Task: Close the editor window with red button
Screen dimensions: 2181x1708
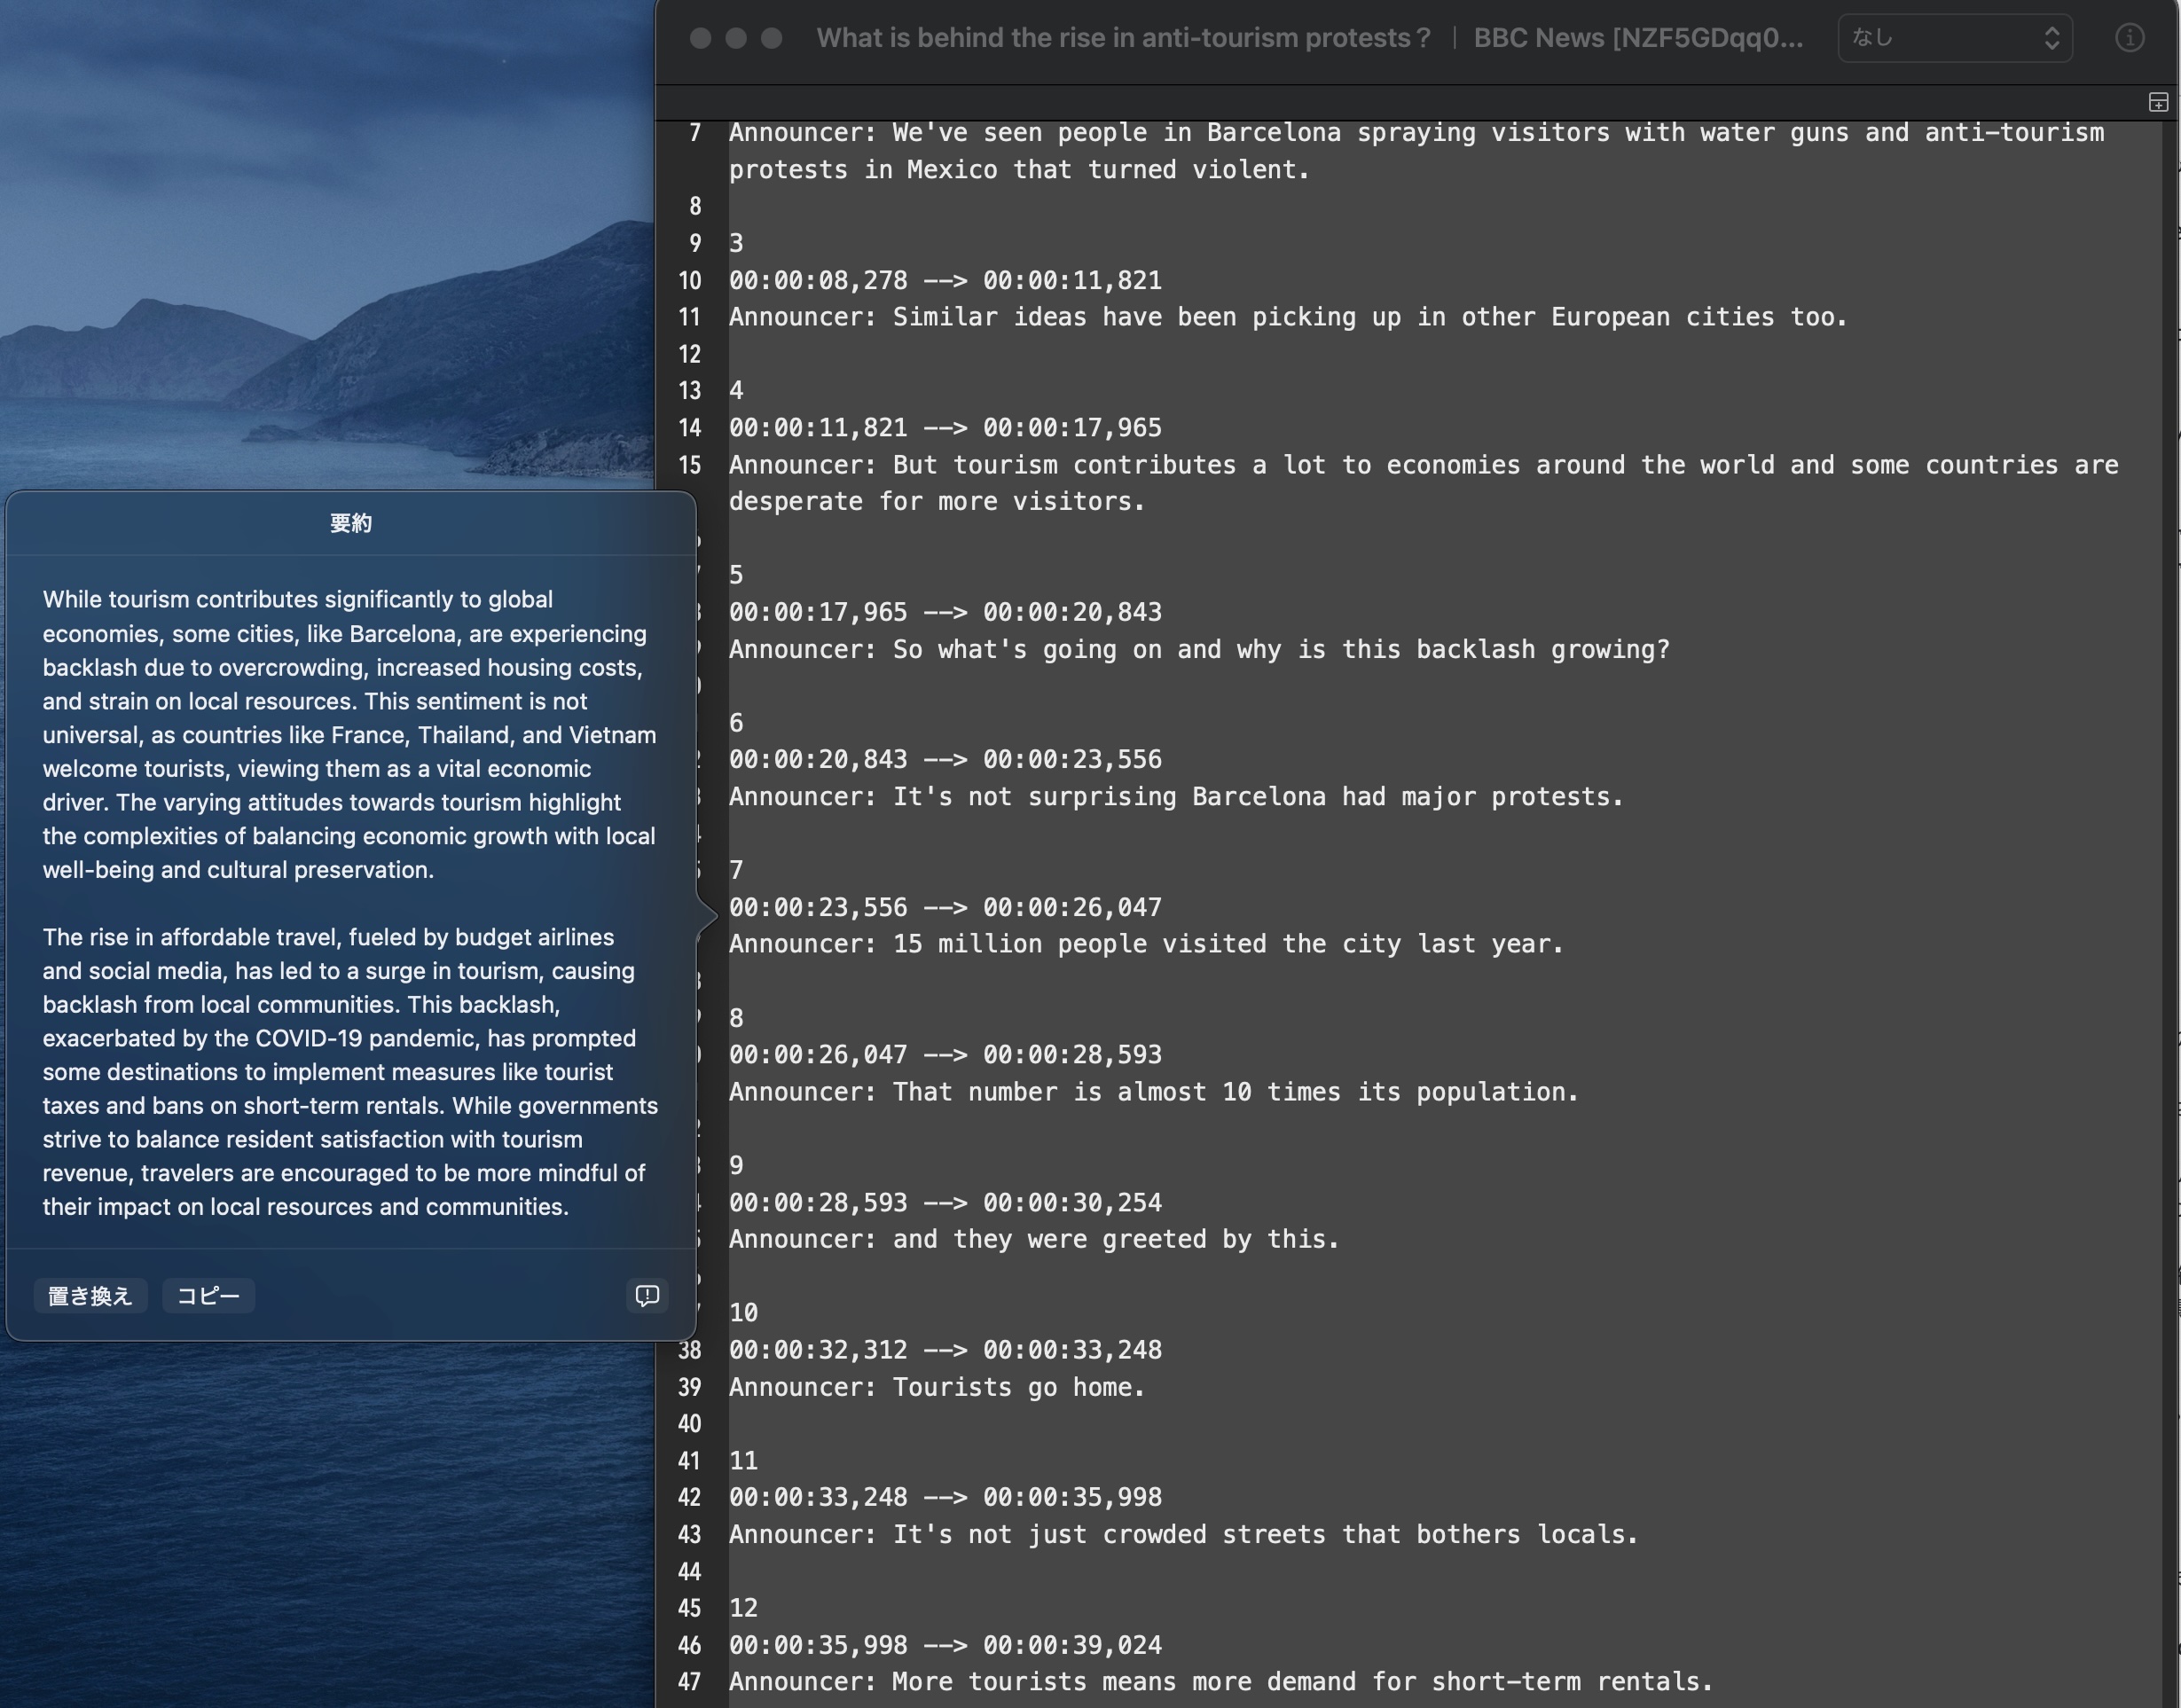Action: (x=700, y=38)
